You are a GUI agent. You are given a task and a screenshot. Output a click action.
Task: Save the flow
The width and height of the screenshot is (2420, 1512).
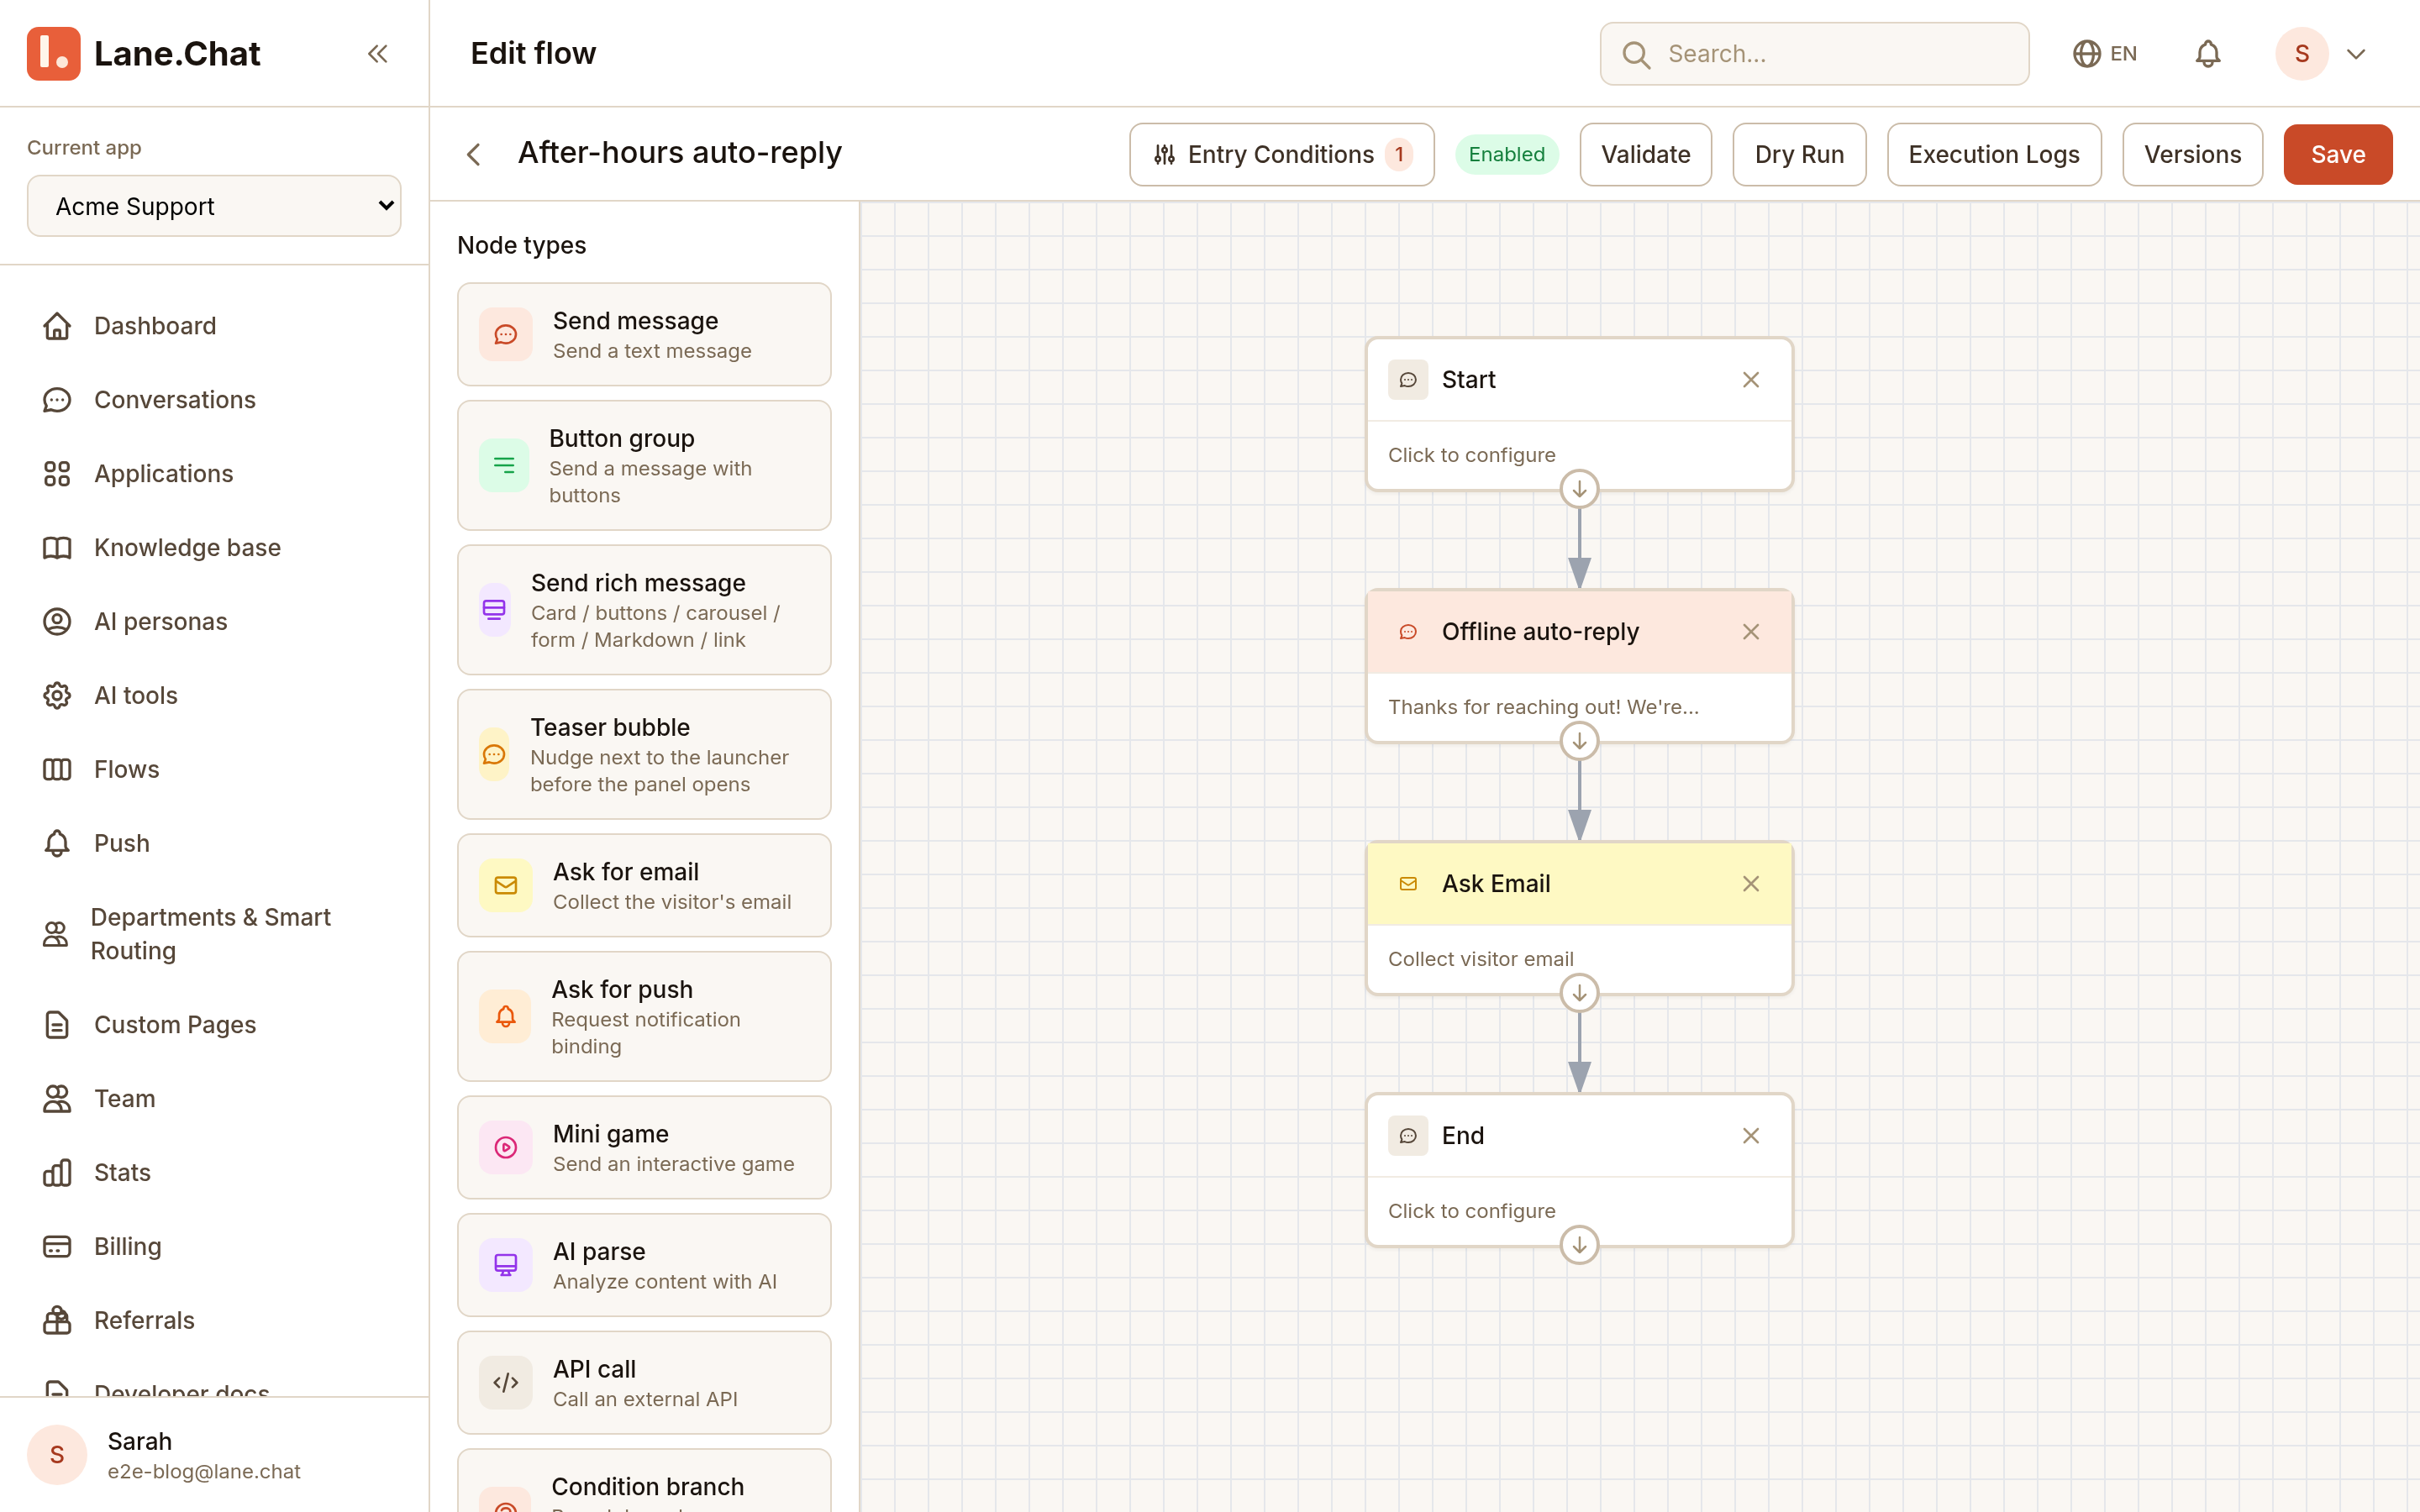[x=2337, y=154]
